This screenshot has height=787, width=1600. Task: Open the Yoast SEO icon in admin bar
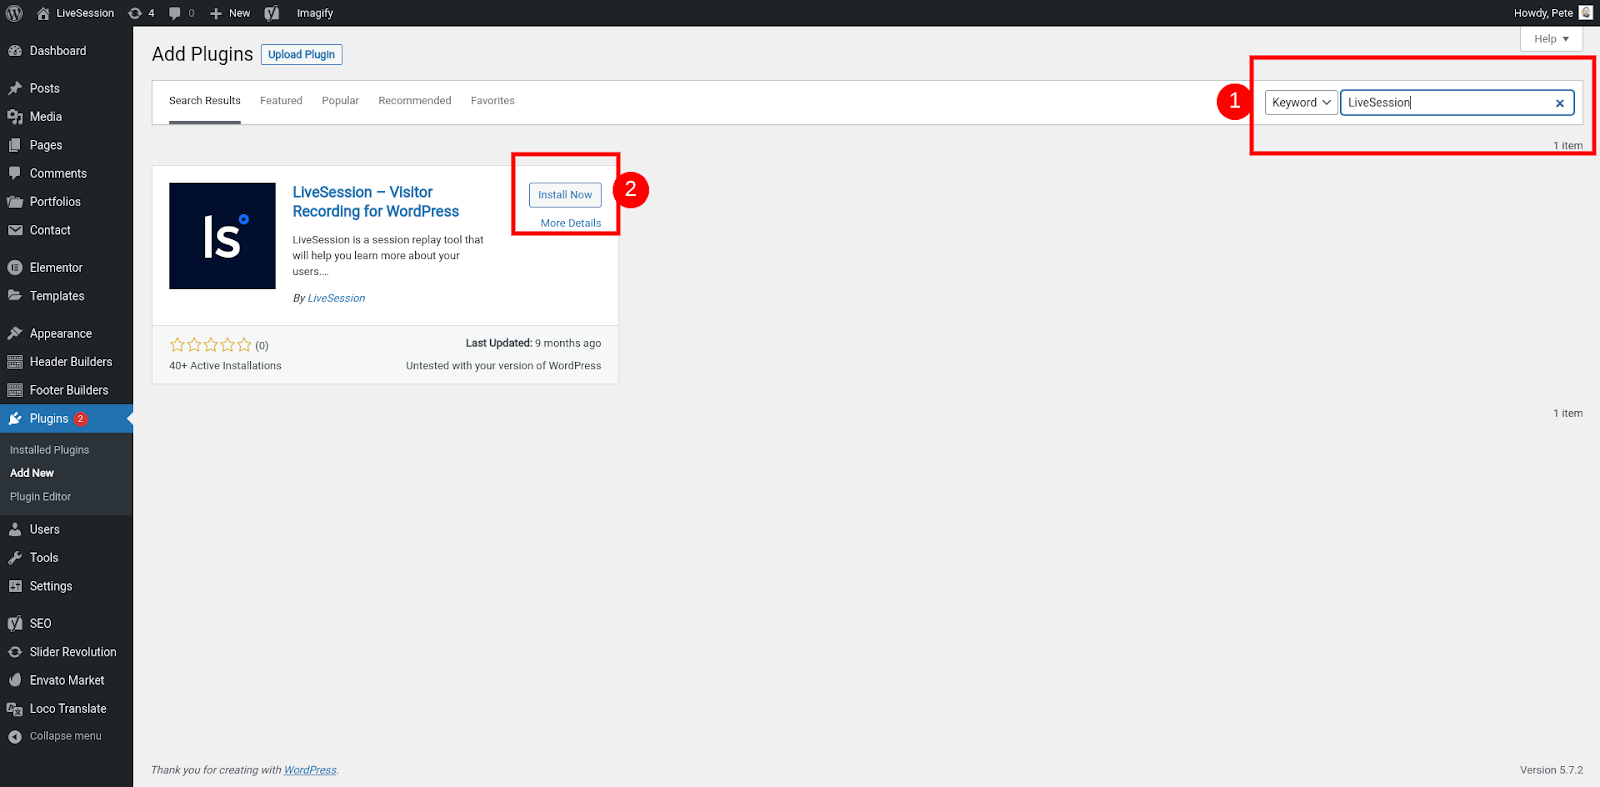click(272, 13)
